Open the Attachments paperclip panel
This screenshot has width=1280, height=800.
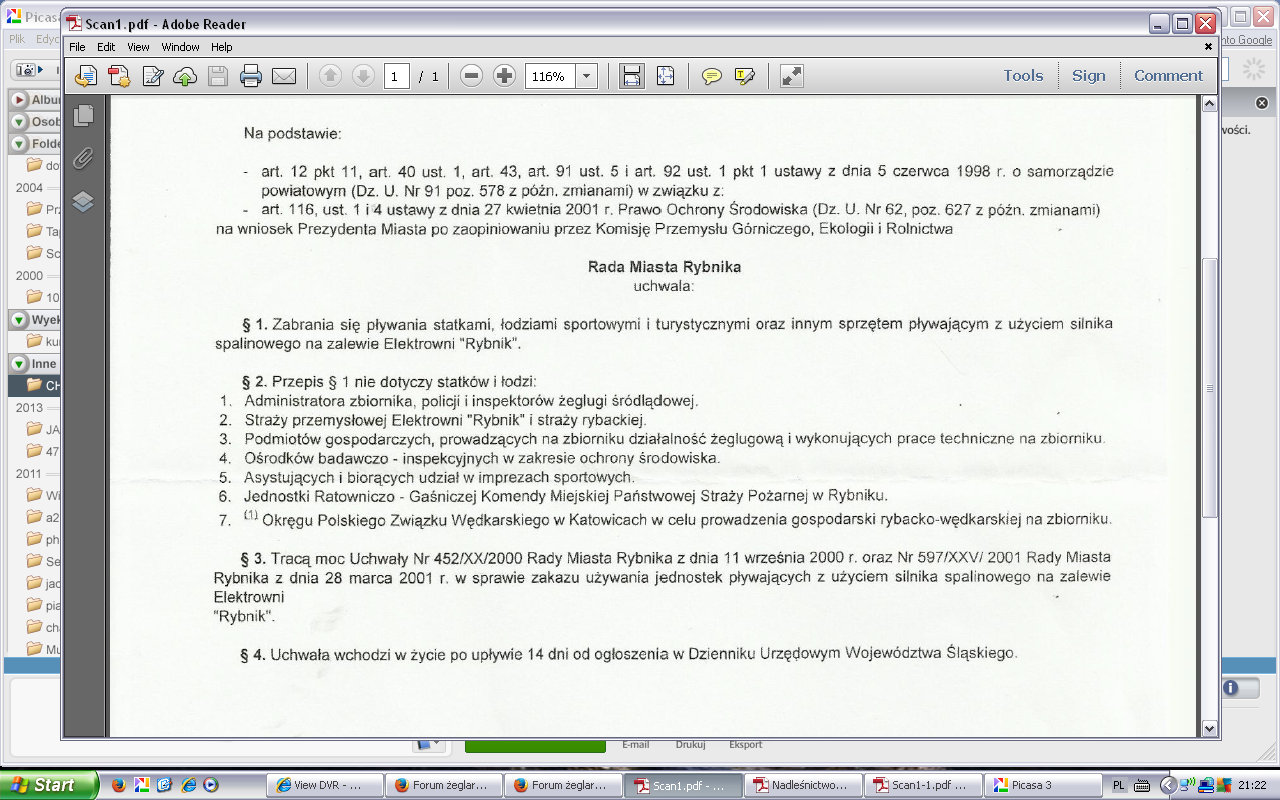(x=84, y=158)
